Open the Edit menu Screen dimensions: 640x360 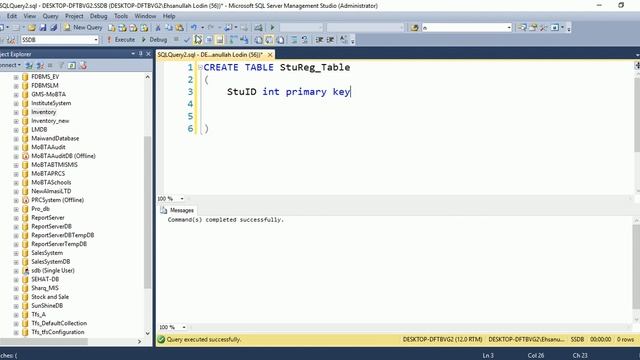12,16
